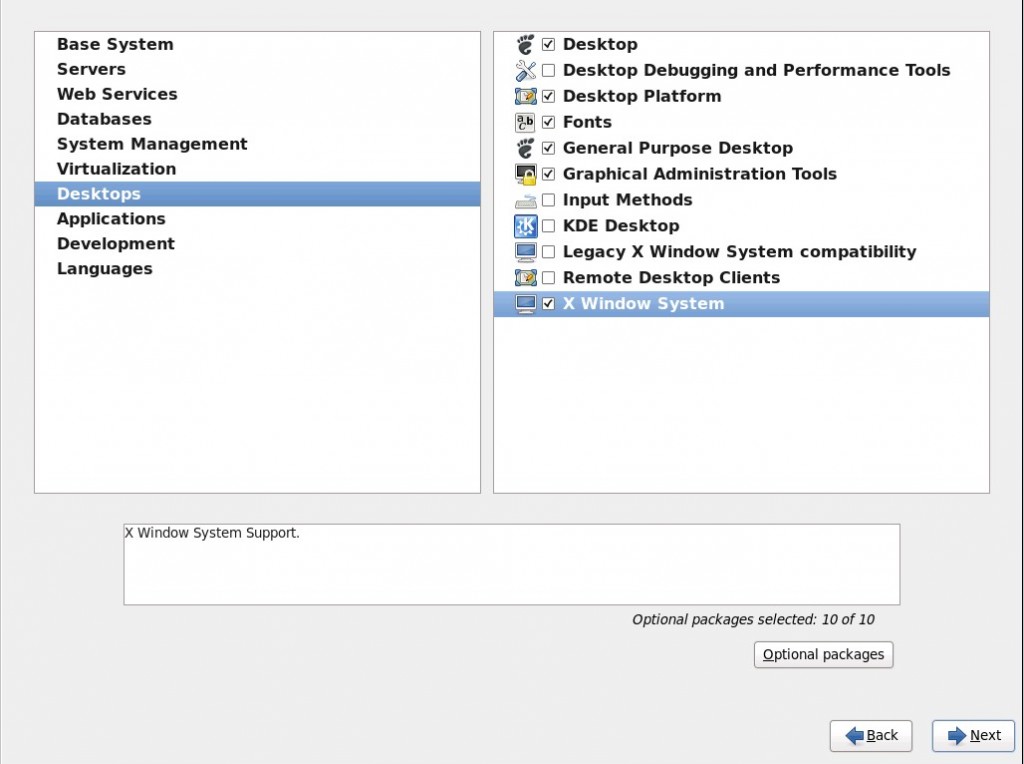Click the Graphical Administration Tools lock icon
The height and width of the screenshot is (764, 1024).
[x=524, y=174]
